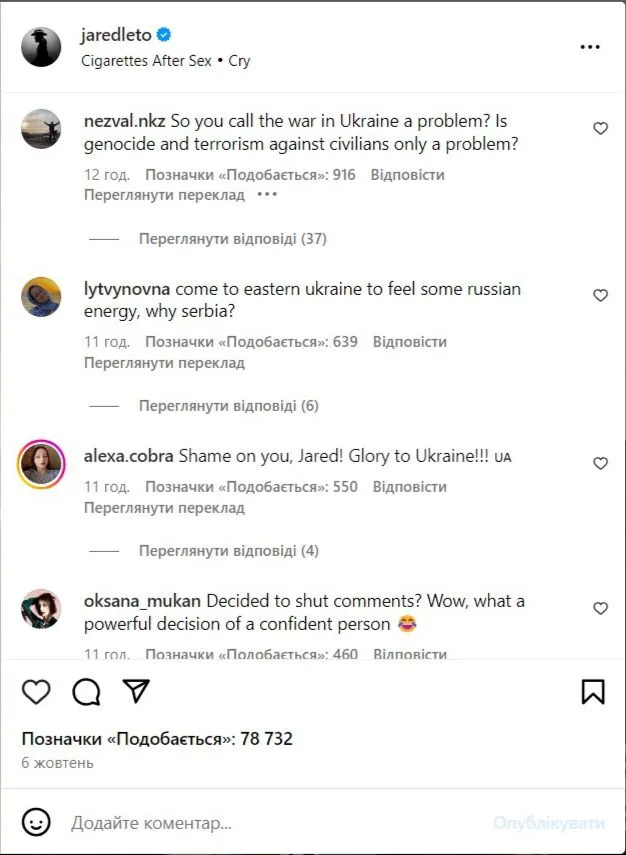626x855 pixels.
Task: Like the post's heart below the comments
Action: (x=36, y=692)
